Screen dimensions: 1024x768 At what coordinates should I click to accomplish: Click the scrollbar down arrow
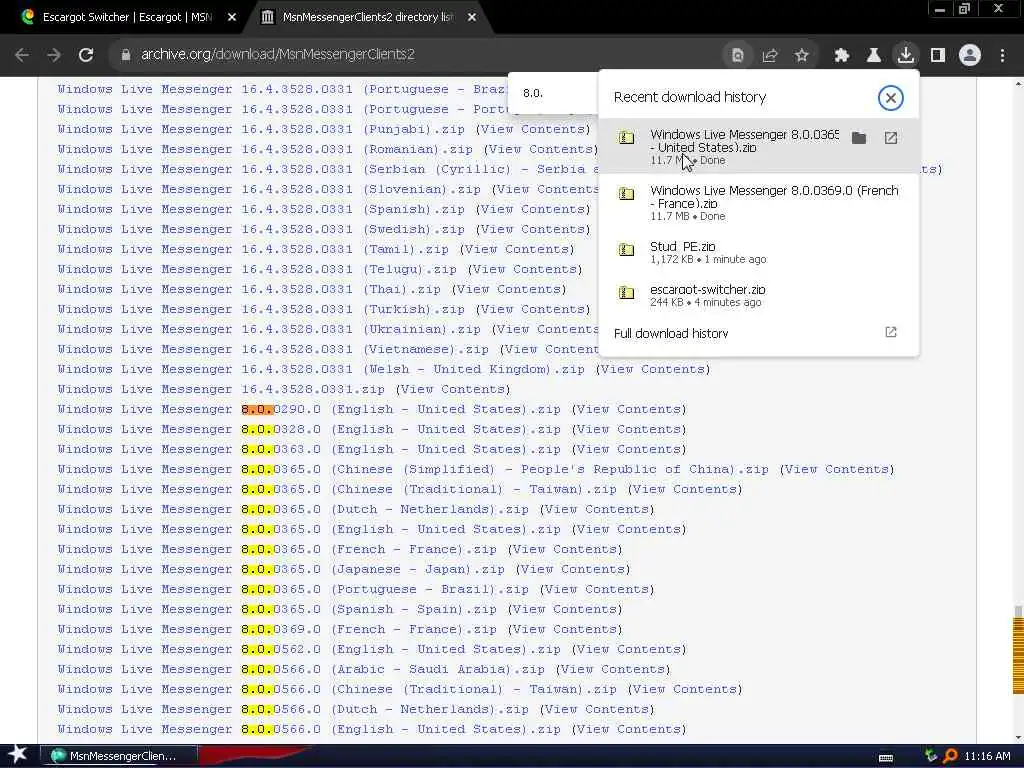click(1018, 738)
